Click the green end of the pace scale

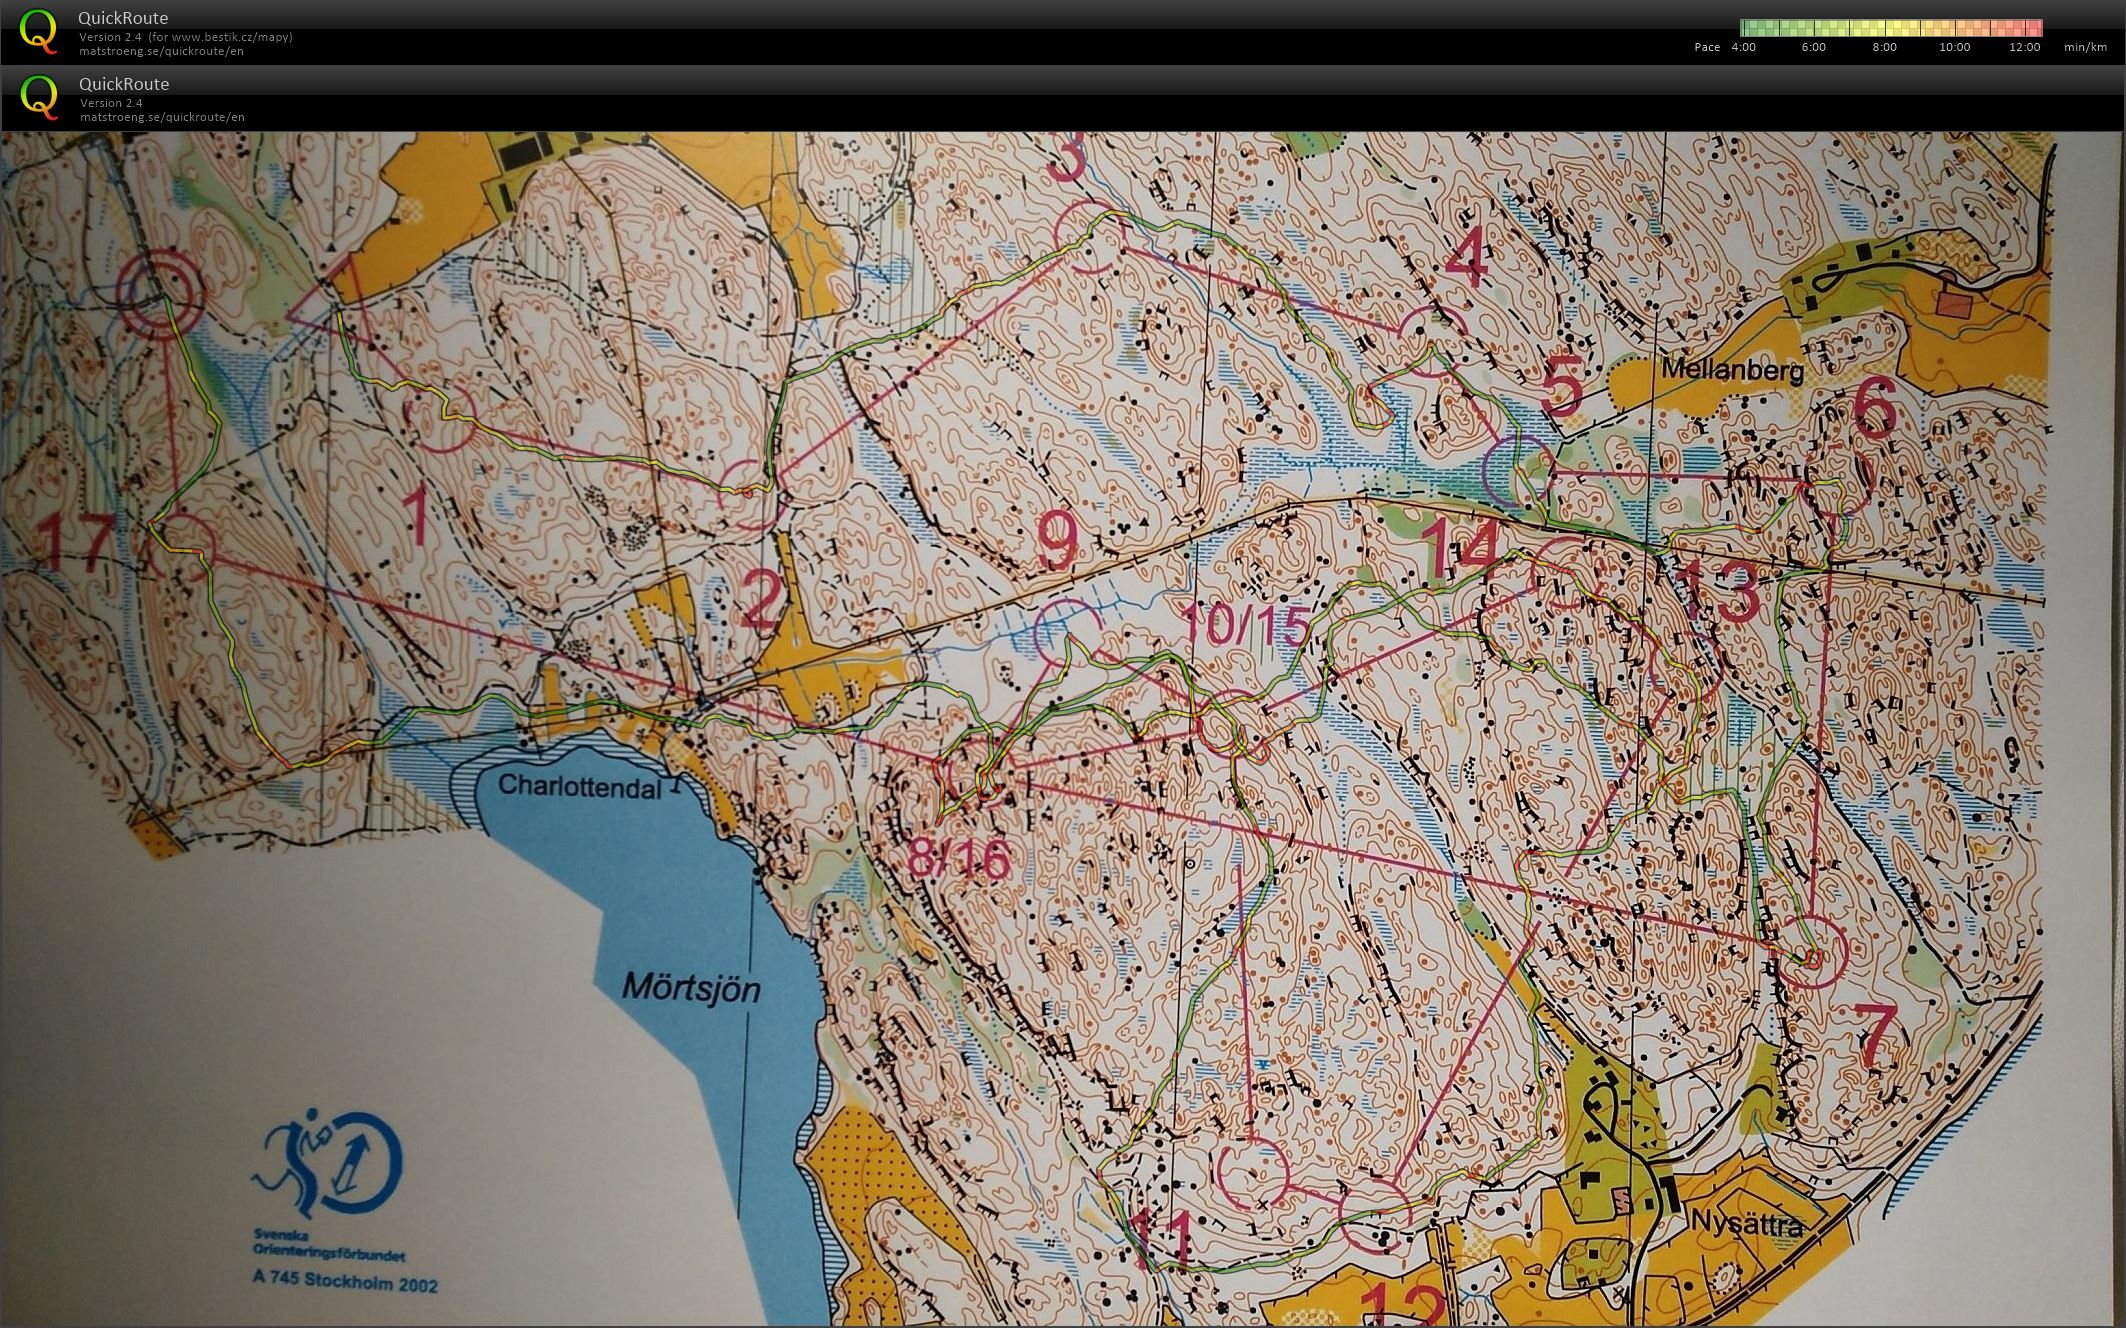[x=1747, y=28]
